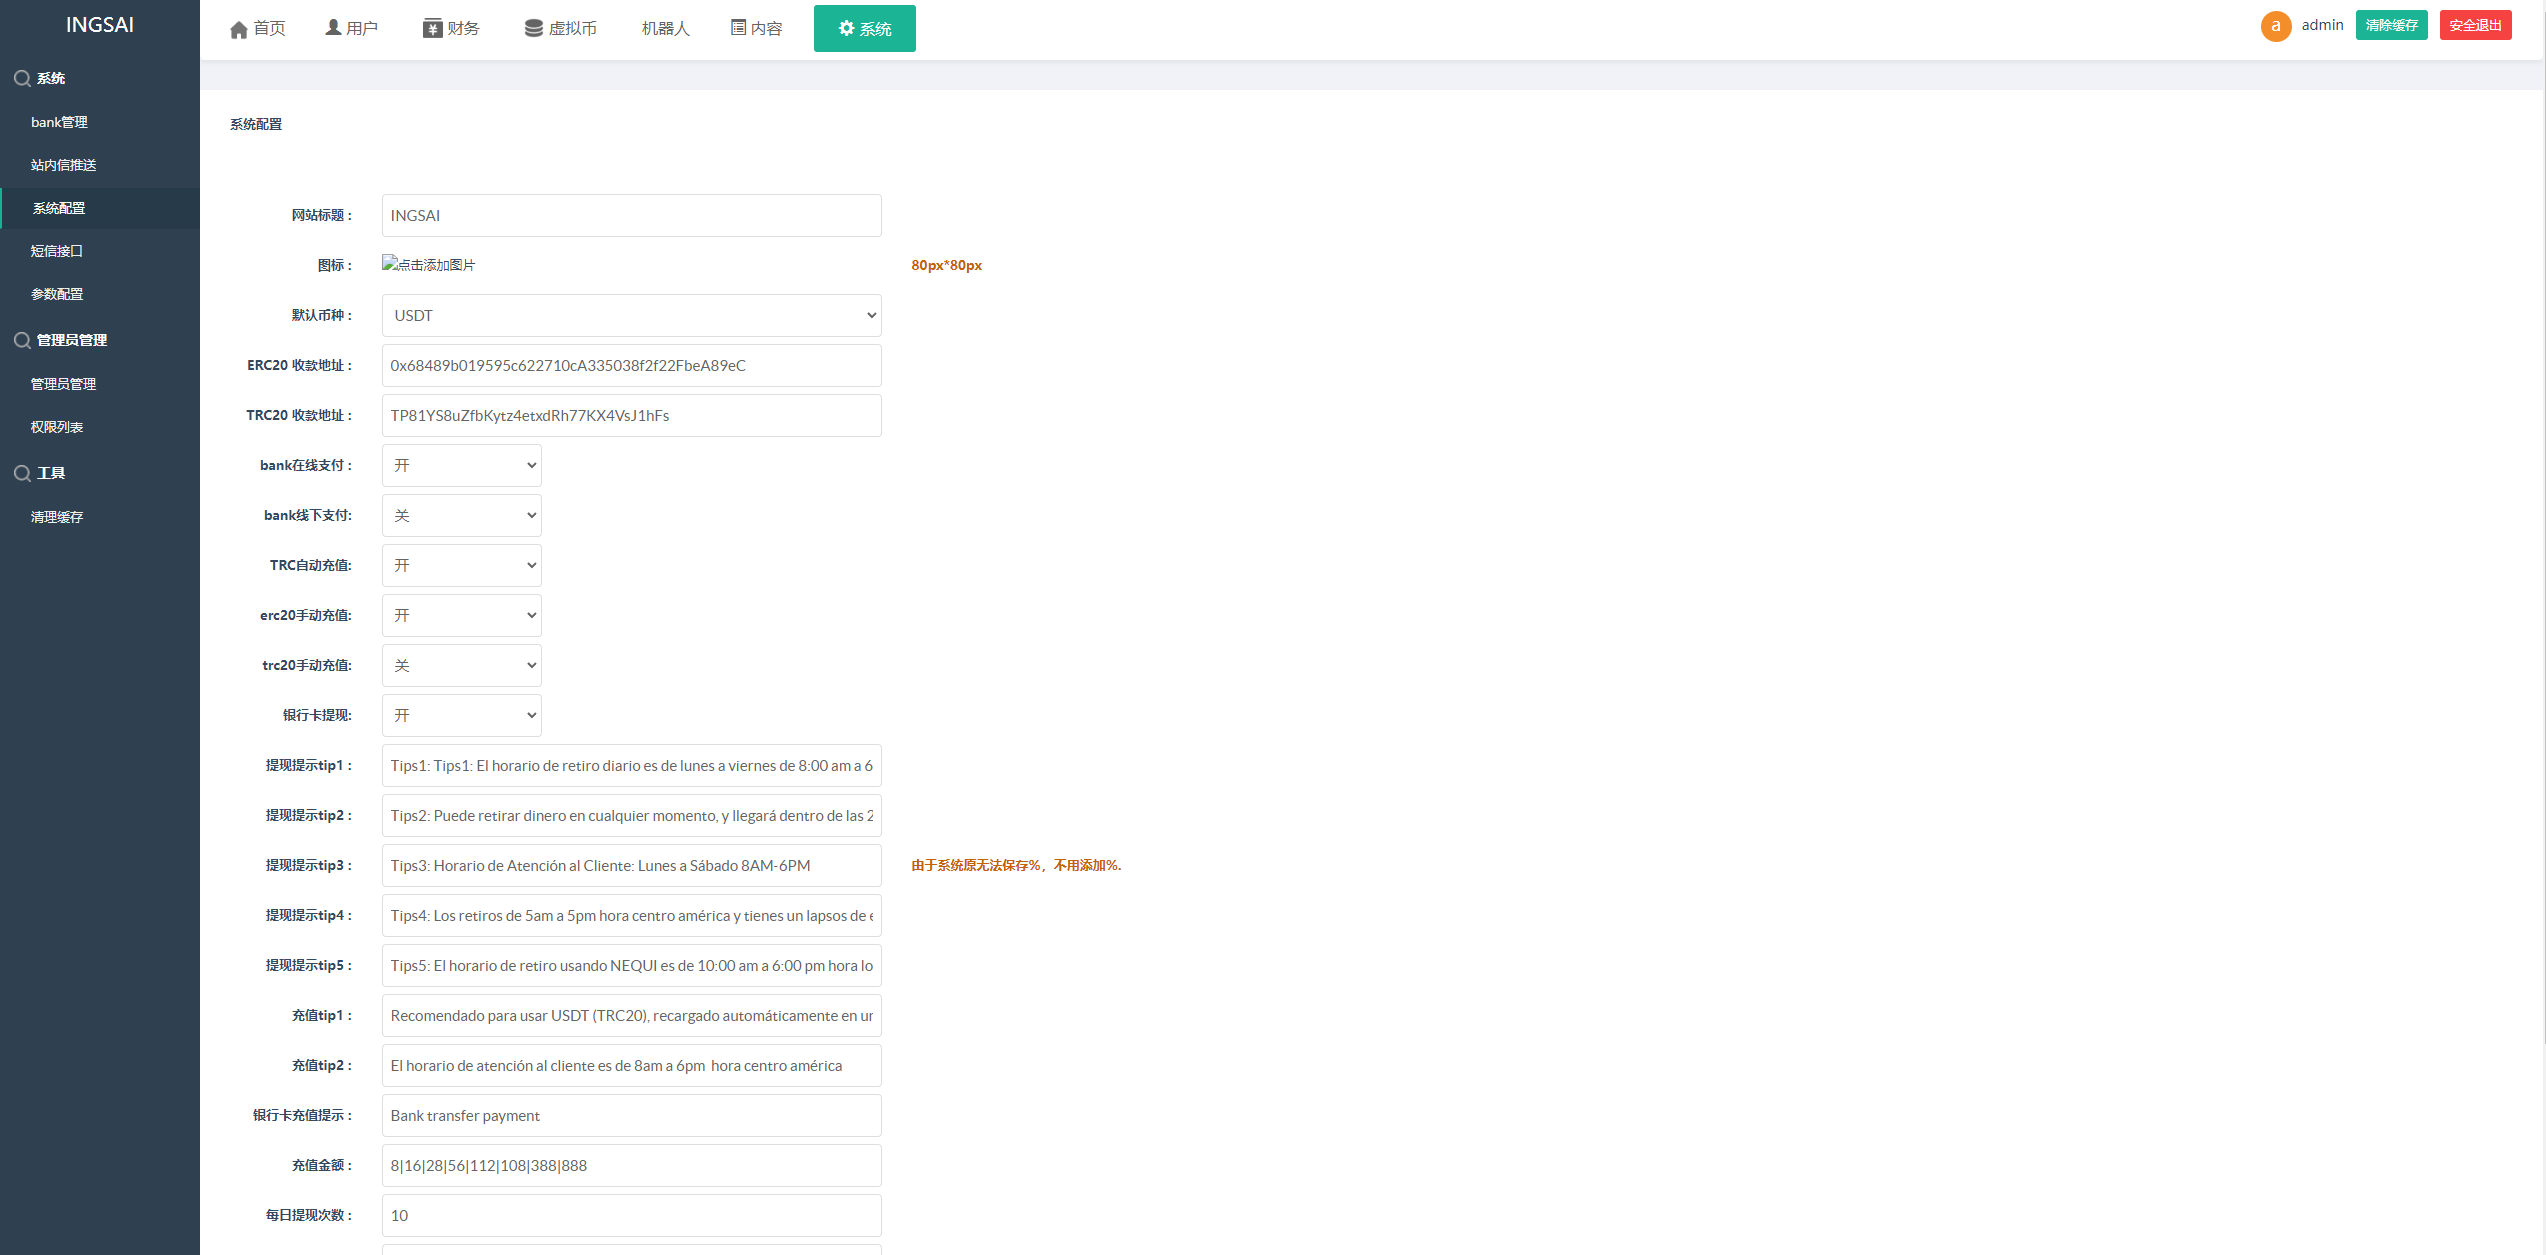Toggle TRC自动充值 dropdown setting

point(461,565)
